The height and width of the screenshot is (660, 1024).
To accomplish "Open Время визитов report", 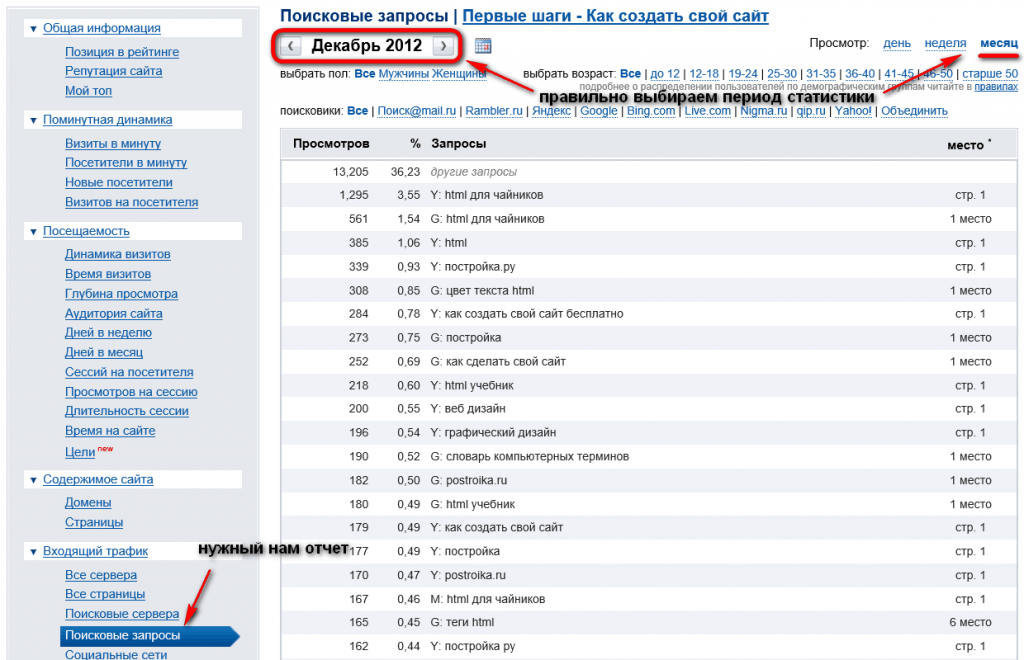I will point(108,274).
